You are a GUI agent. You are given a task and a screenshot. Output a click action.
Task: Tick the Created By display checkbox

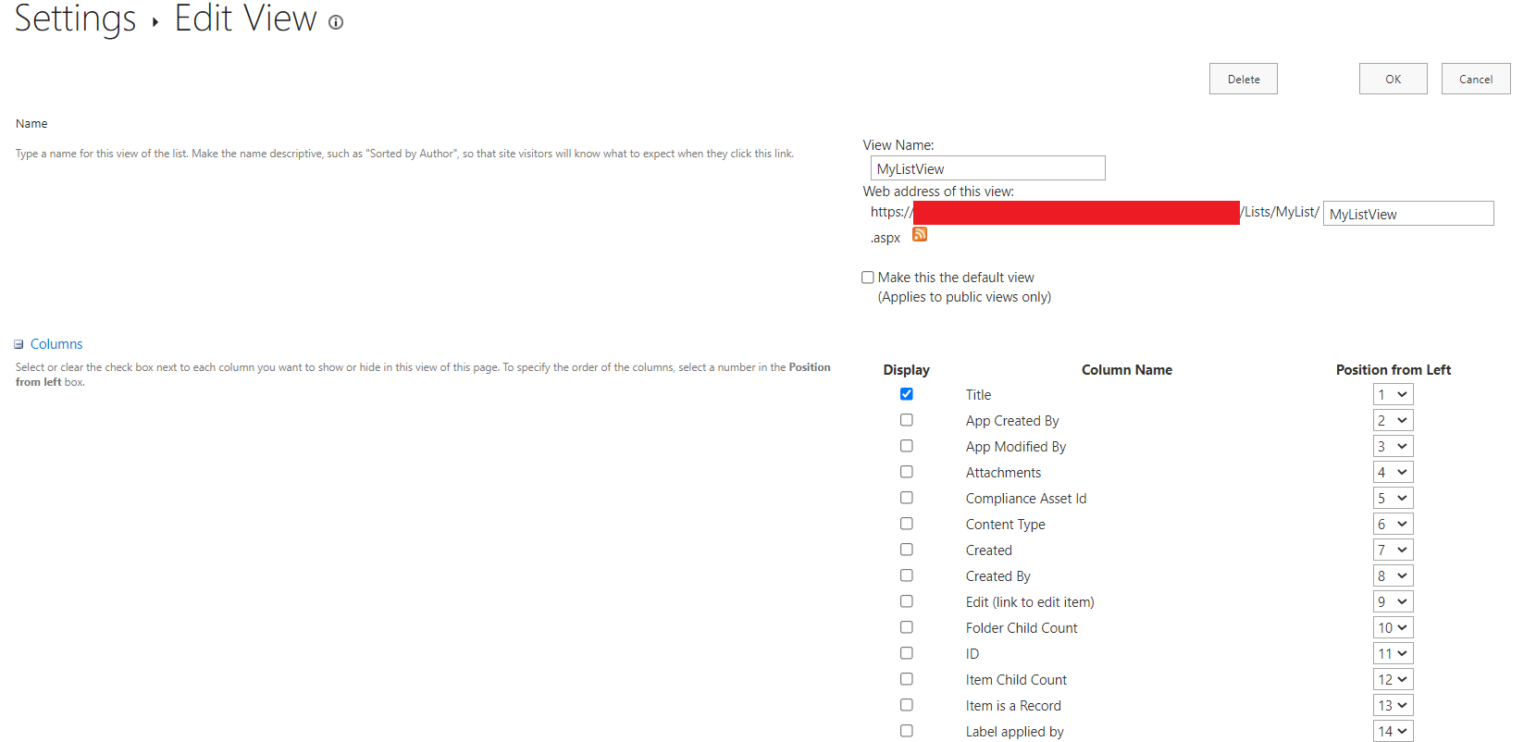[907, 576]
